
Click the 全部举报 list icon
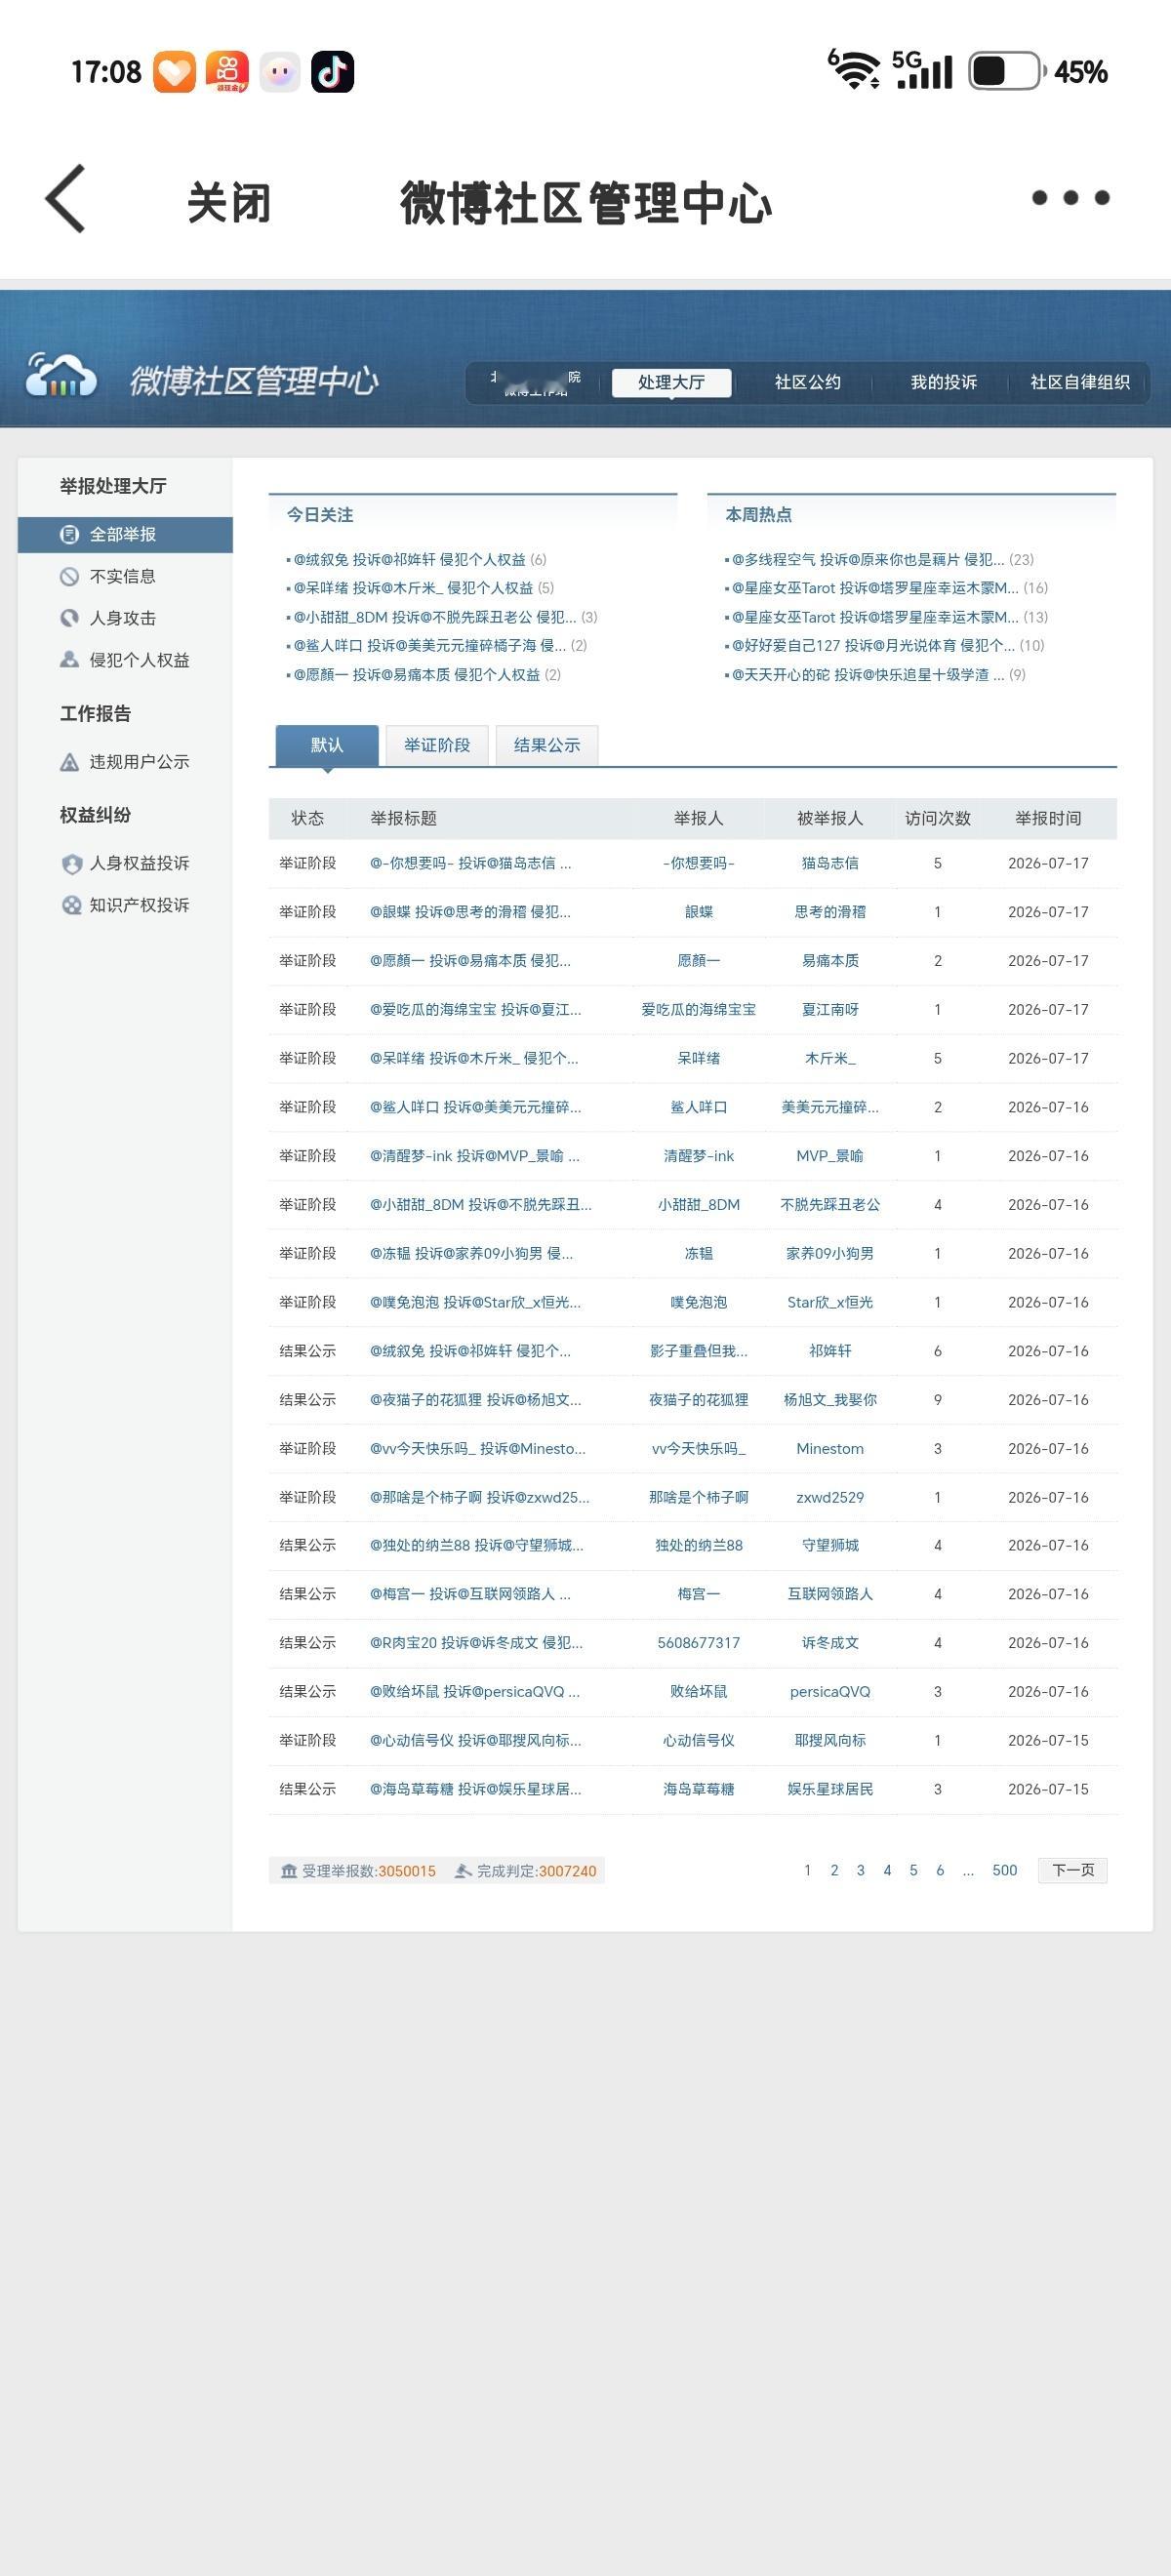[x=69, y=534]
